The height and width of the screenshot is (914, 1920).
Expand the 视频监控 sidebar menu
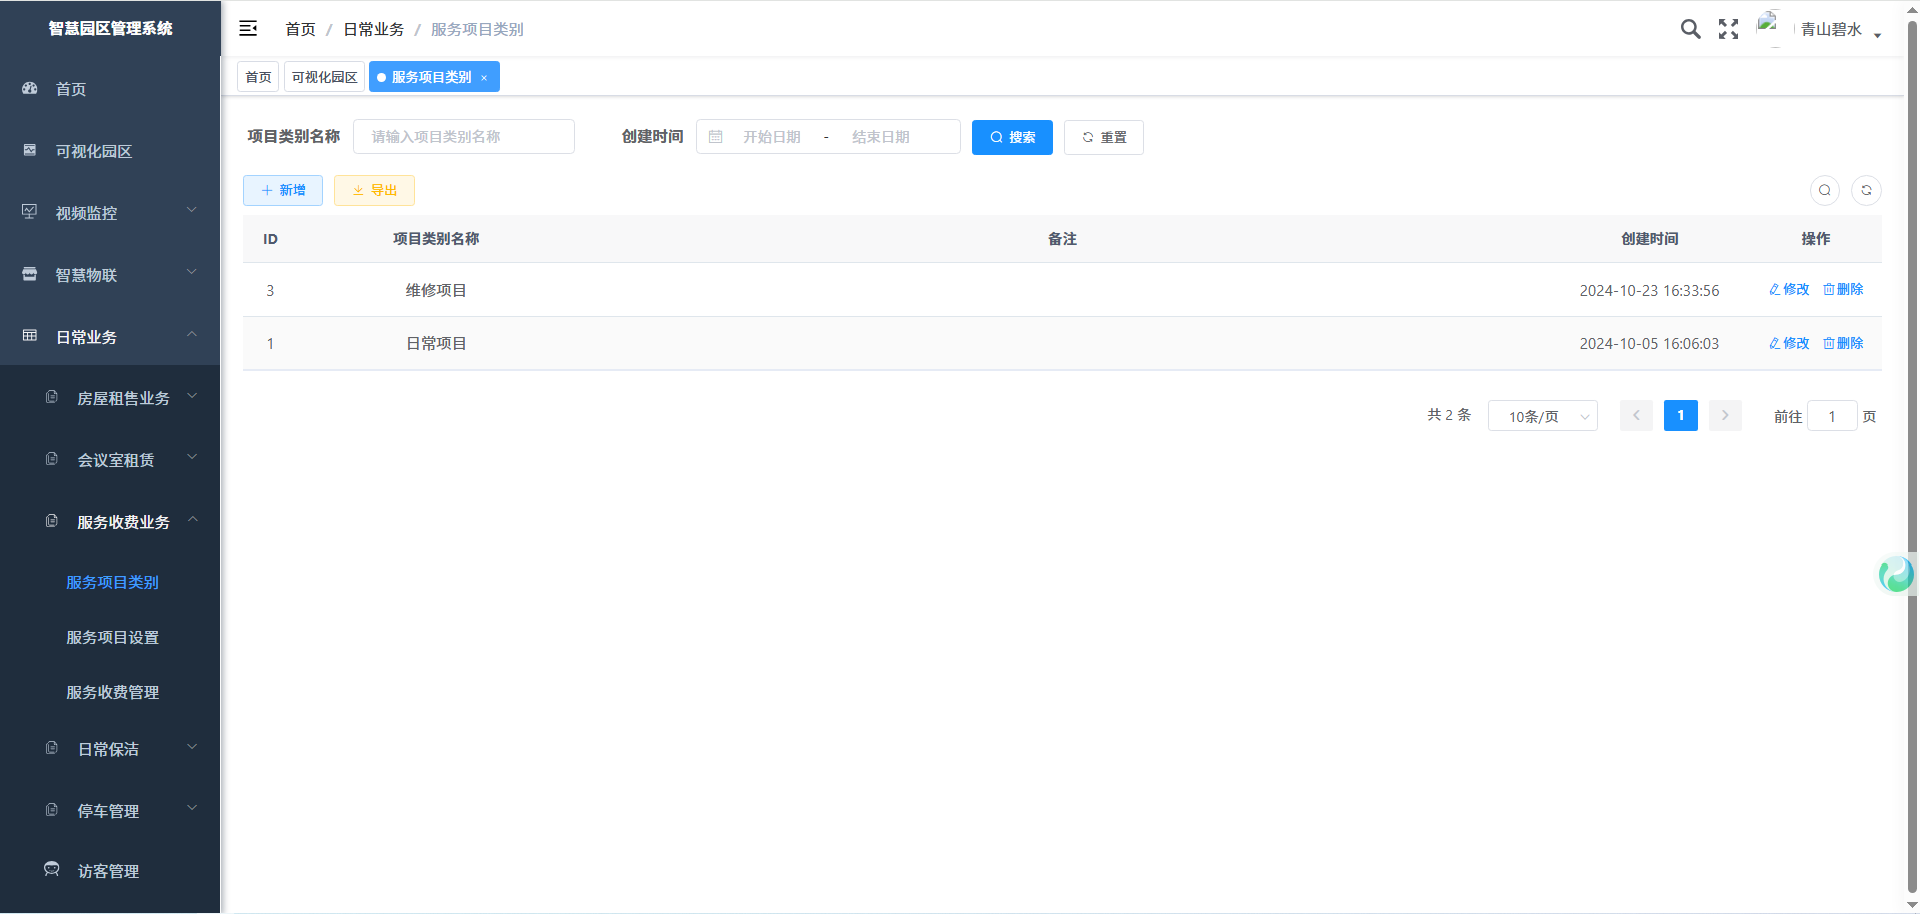tap(110, 213)
